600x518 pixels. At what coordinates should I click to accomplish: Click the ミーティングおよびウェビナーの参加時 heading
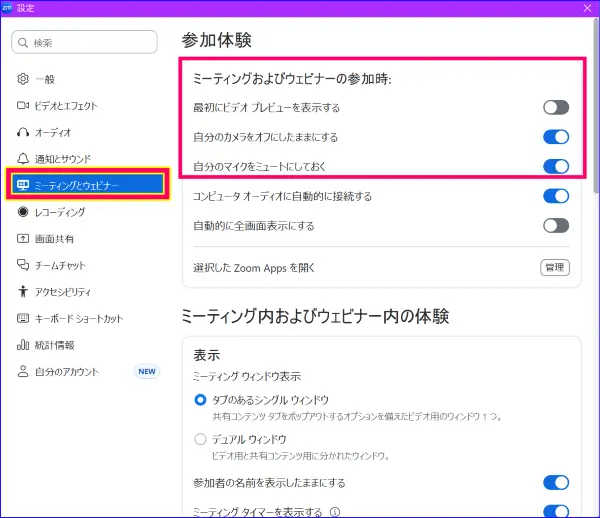(x=292, y=78)
